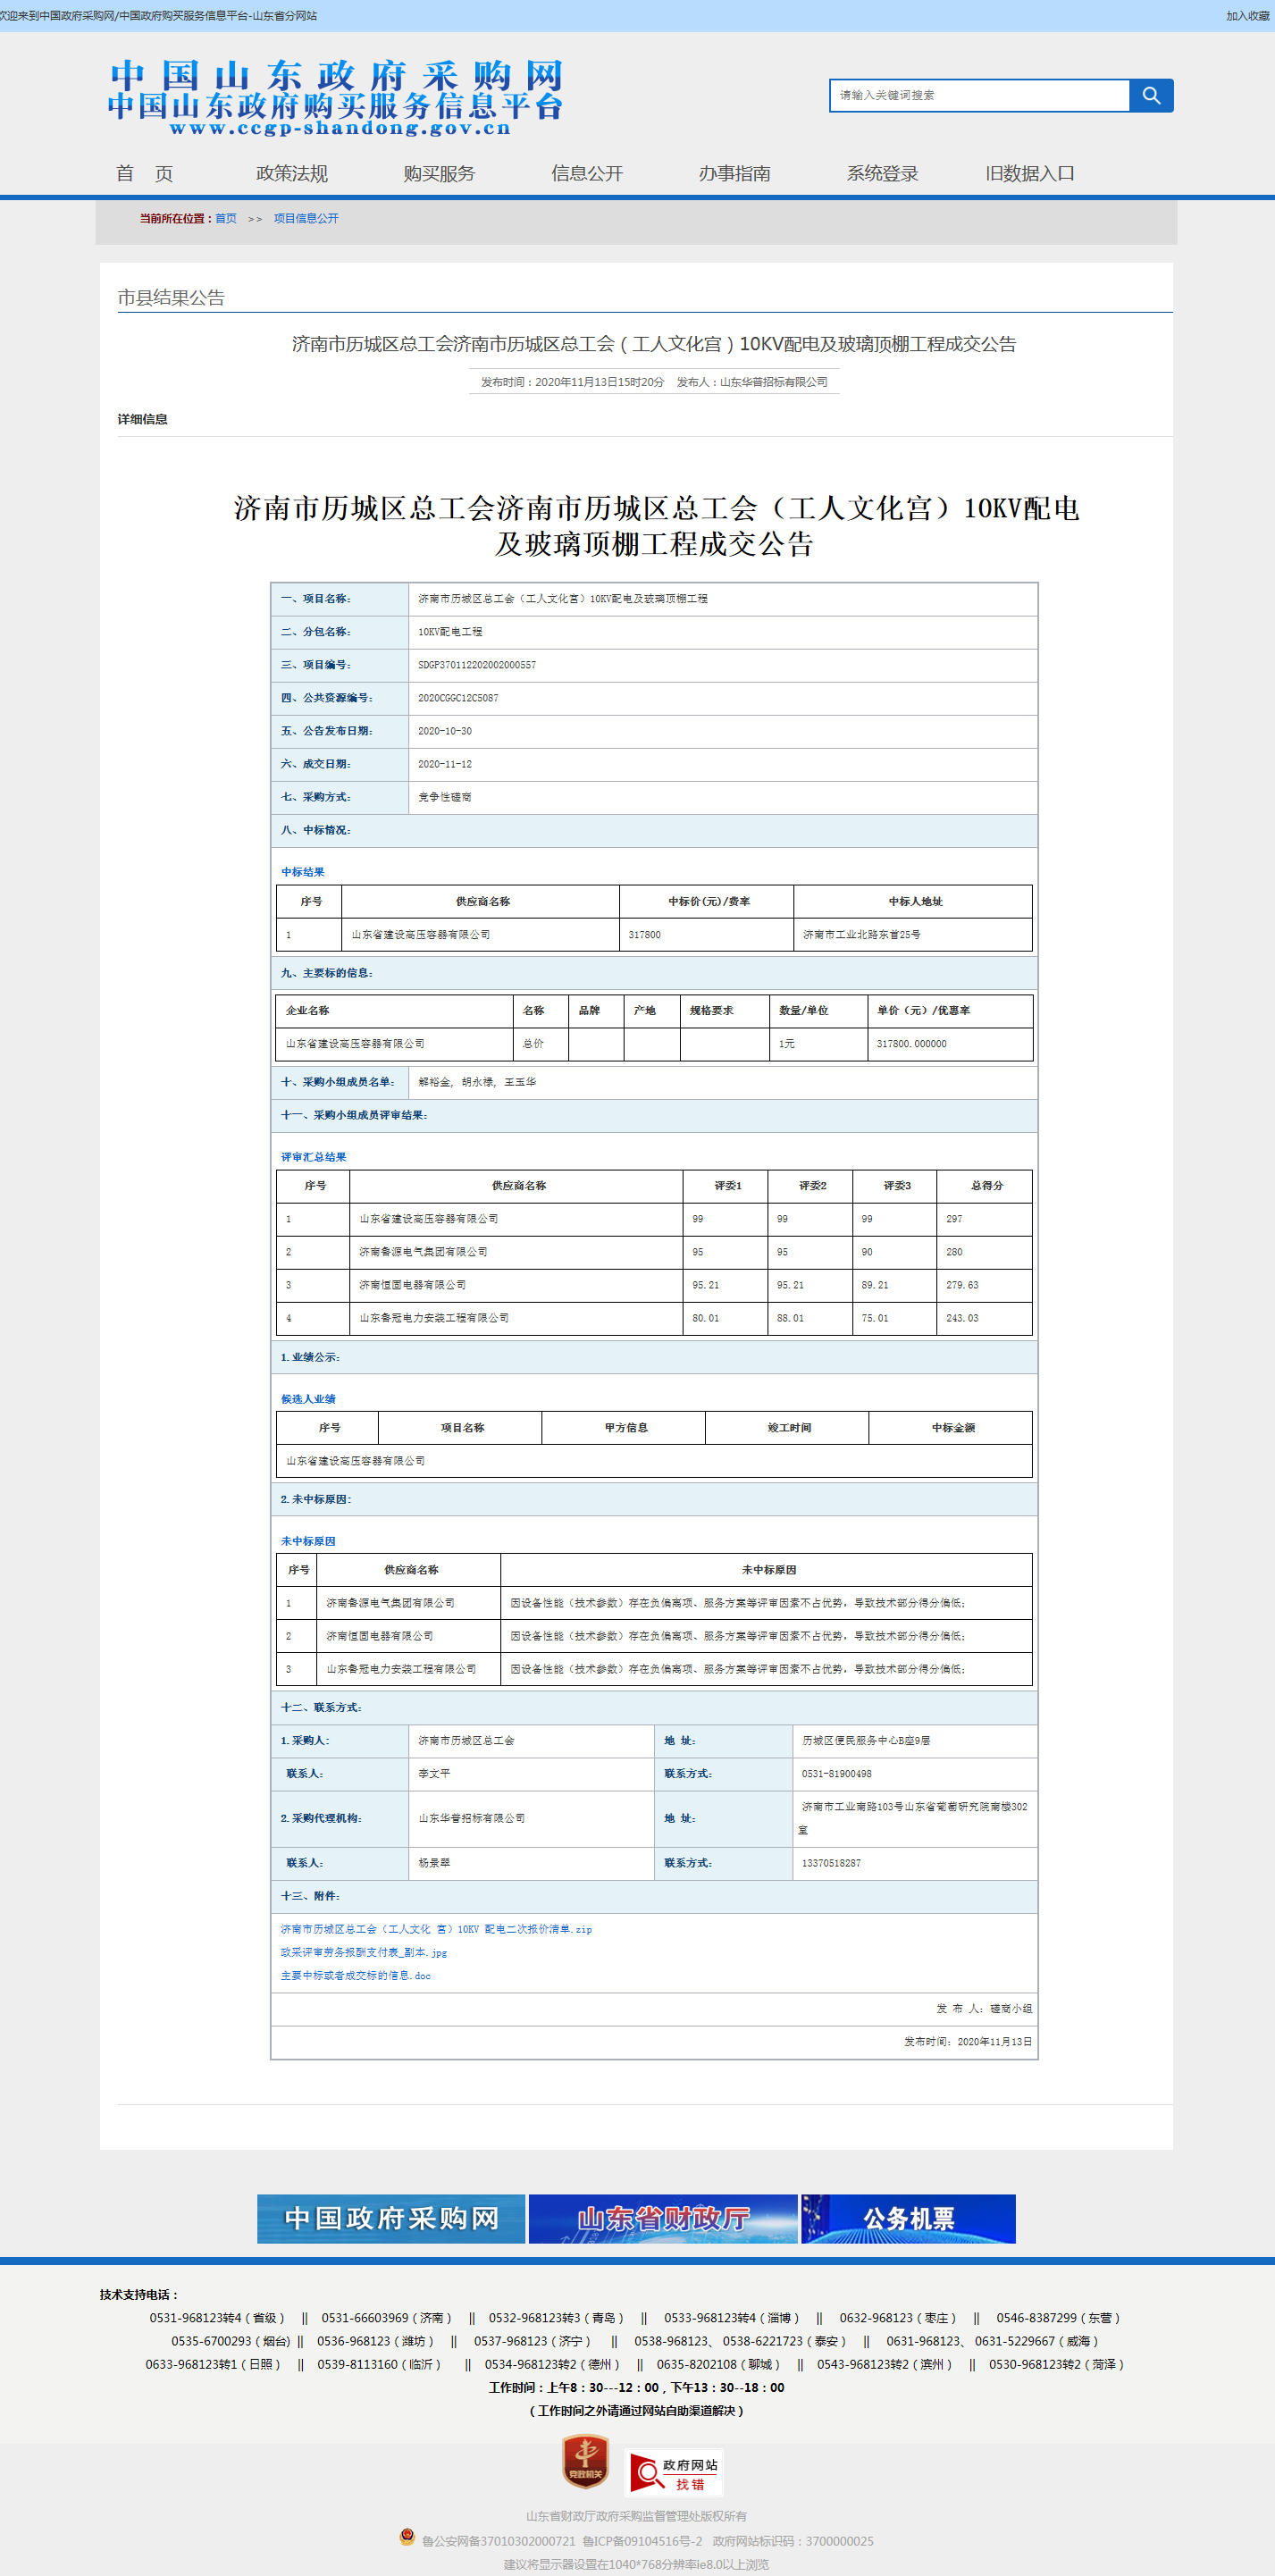
Task: Open the 公务机票 banner
Action: [x=908, y=2218]
